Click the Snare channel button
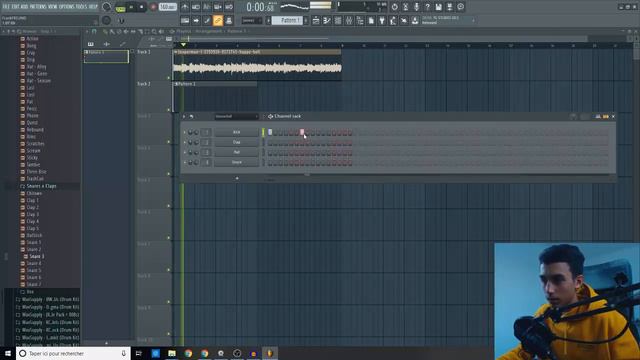640x360 pixels. [237, 162]
